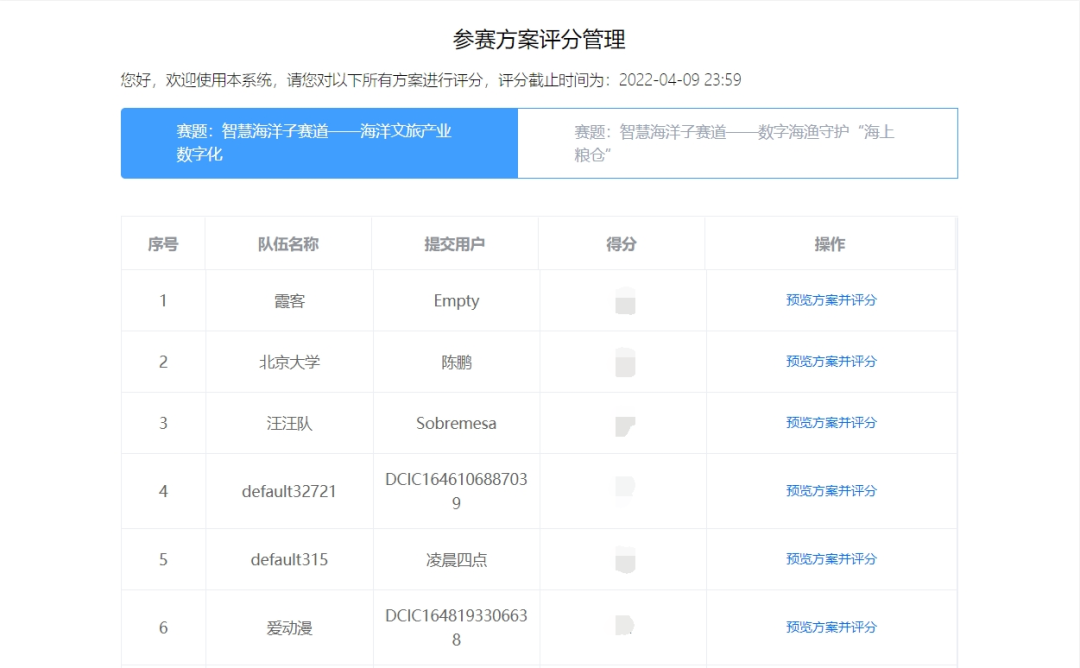This screenshot has height=668, width=1080.
Task: Open 预览方案并评分 for team 霞客
Action: (x=831, y=300)
